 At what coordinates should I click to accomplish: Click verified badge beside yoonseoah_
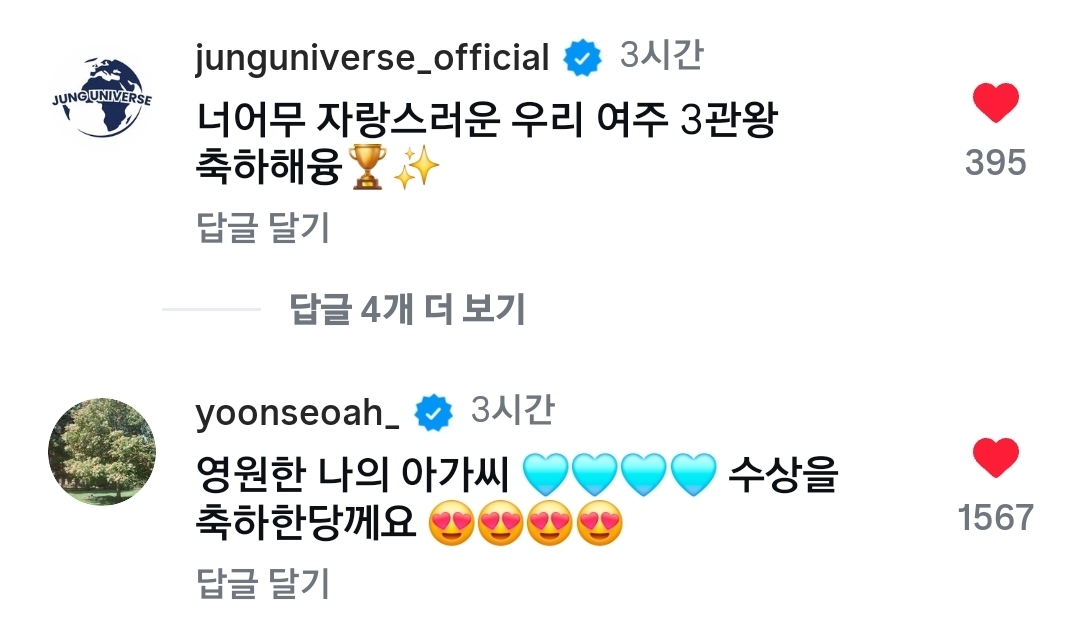tap(433, 413)
